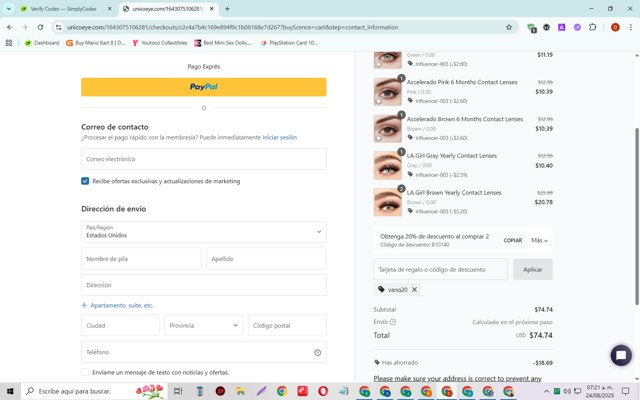Click the LA Girl Gray lenses thumbnail
Image resolution: width=640 pixels, height=400 pixels.
pyautogui.click(x=387, y=165)
